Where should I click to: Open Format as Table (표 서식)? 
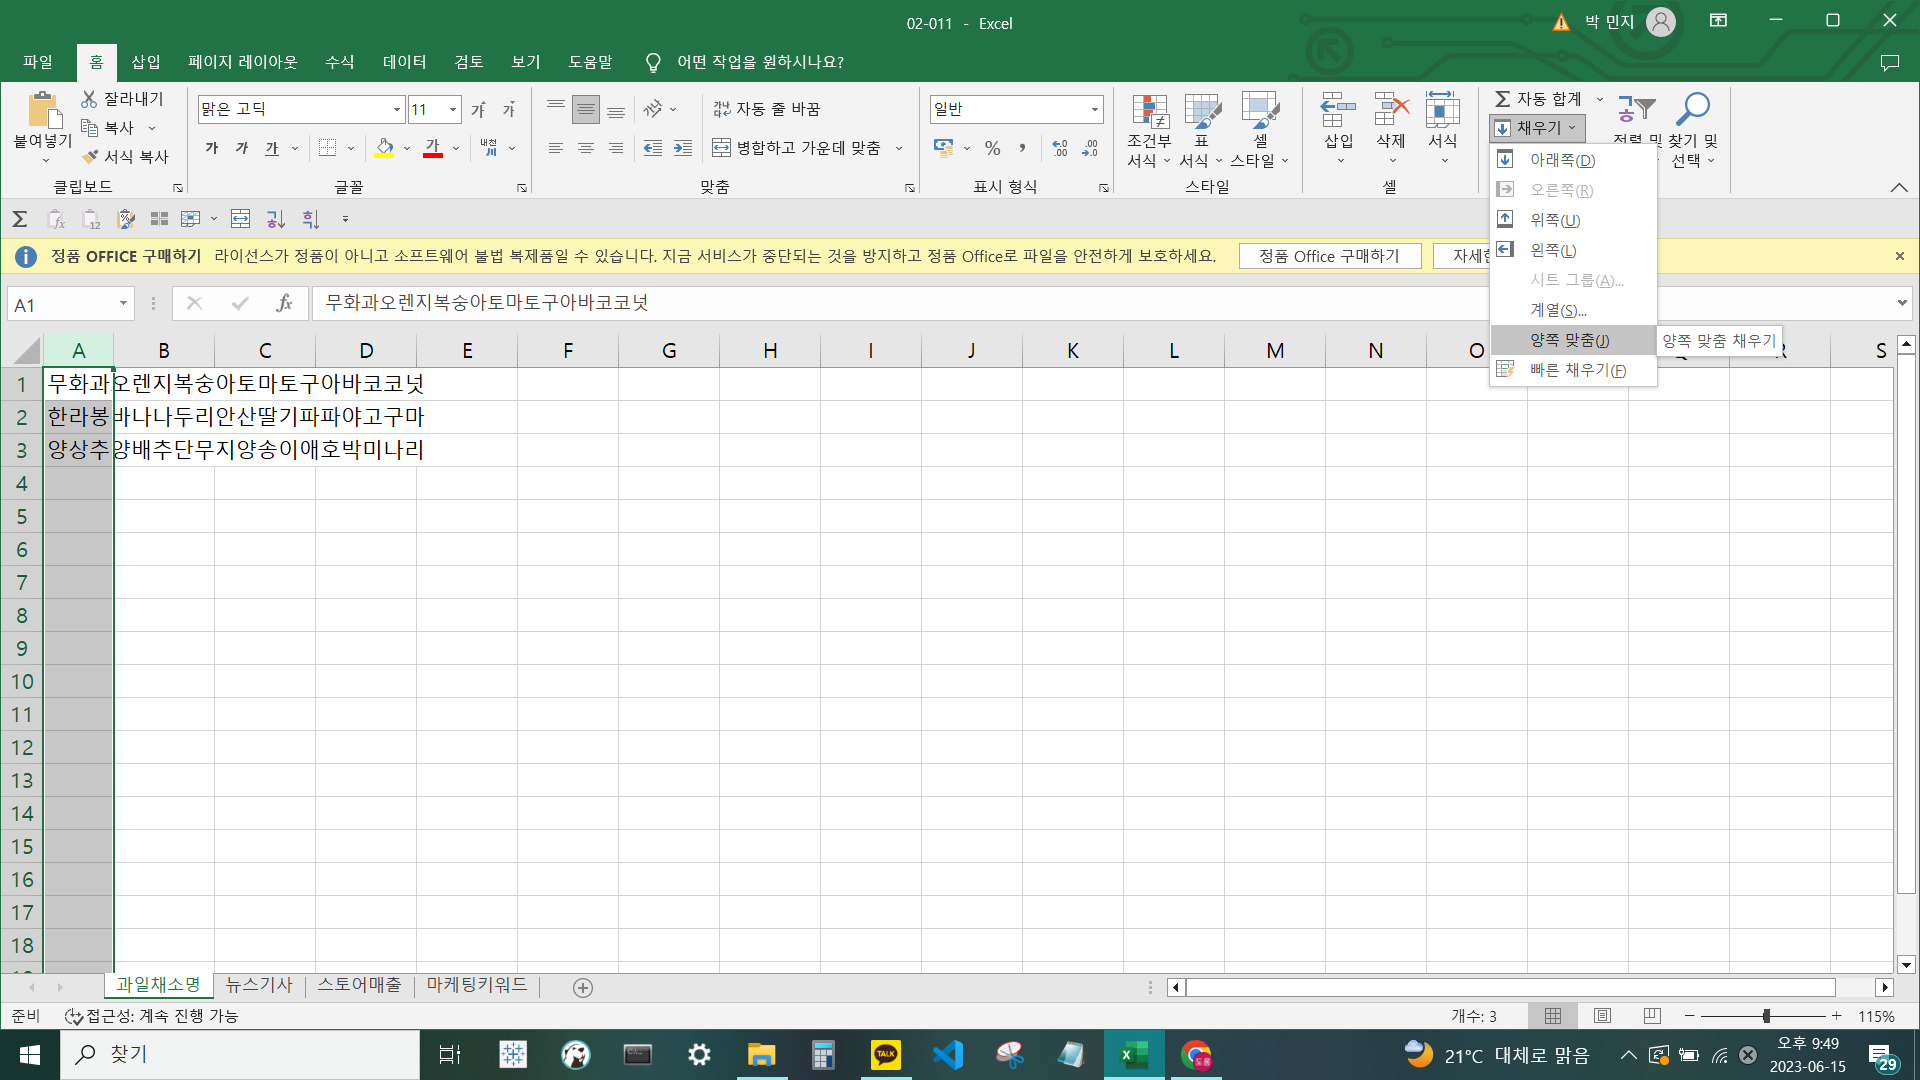1201,131
